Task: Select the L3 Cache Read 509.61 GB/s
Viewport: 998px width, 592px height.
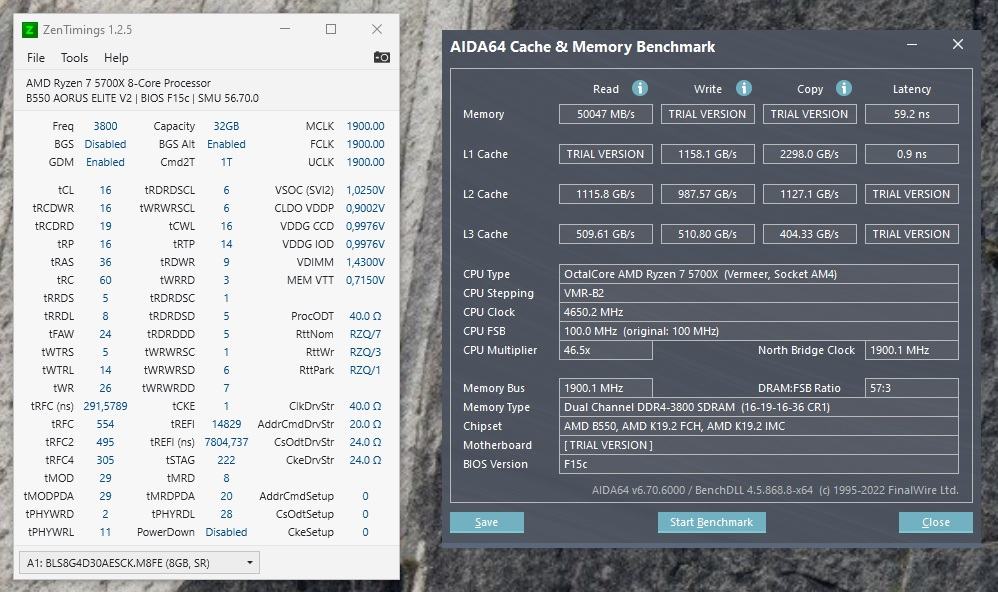Action: point(606,234)
